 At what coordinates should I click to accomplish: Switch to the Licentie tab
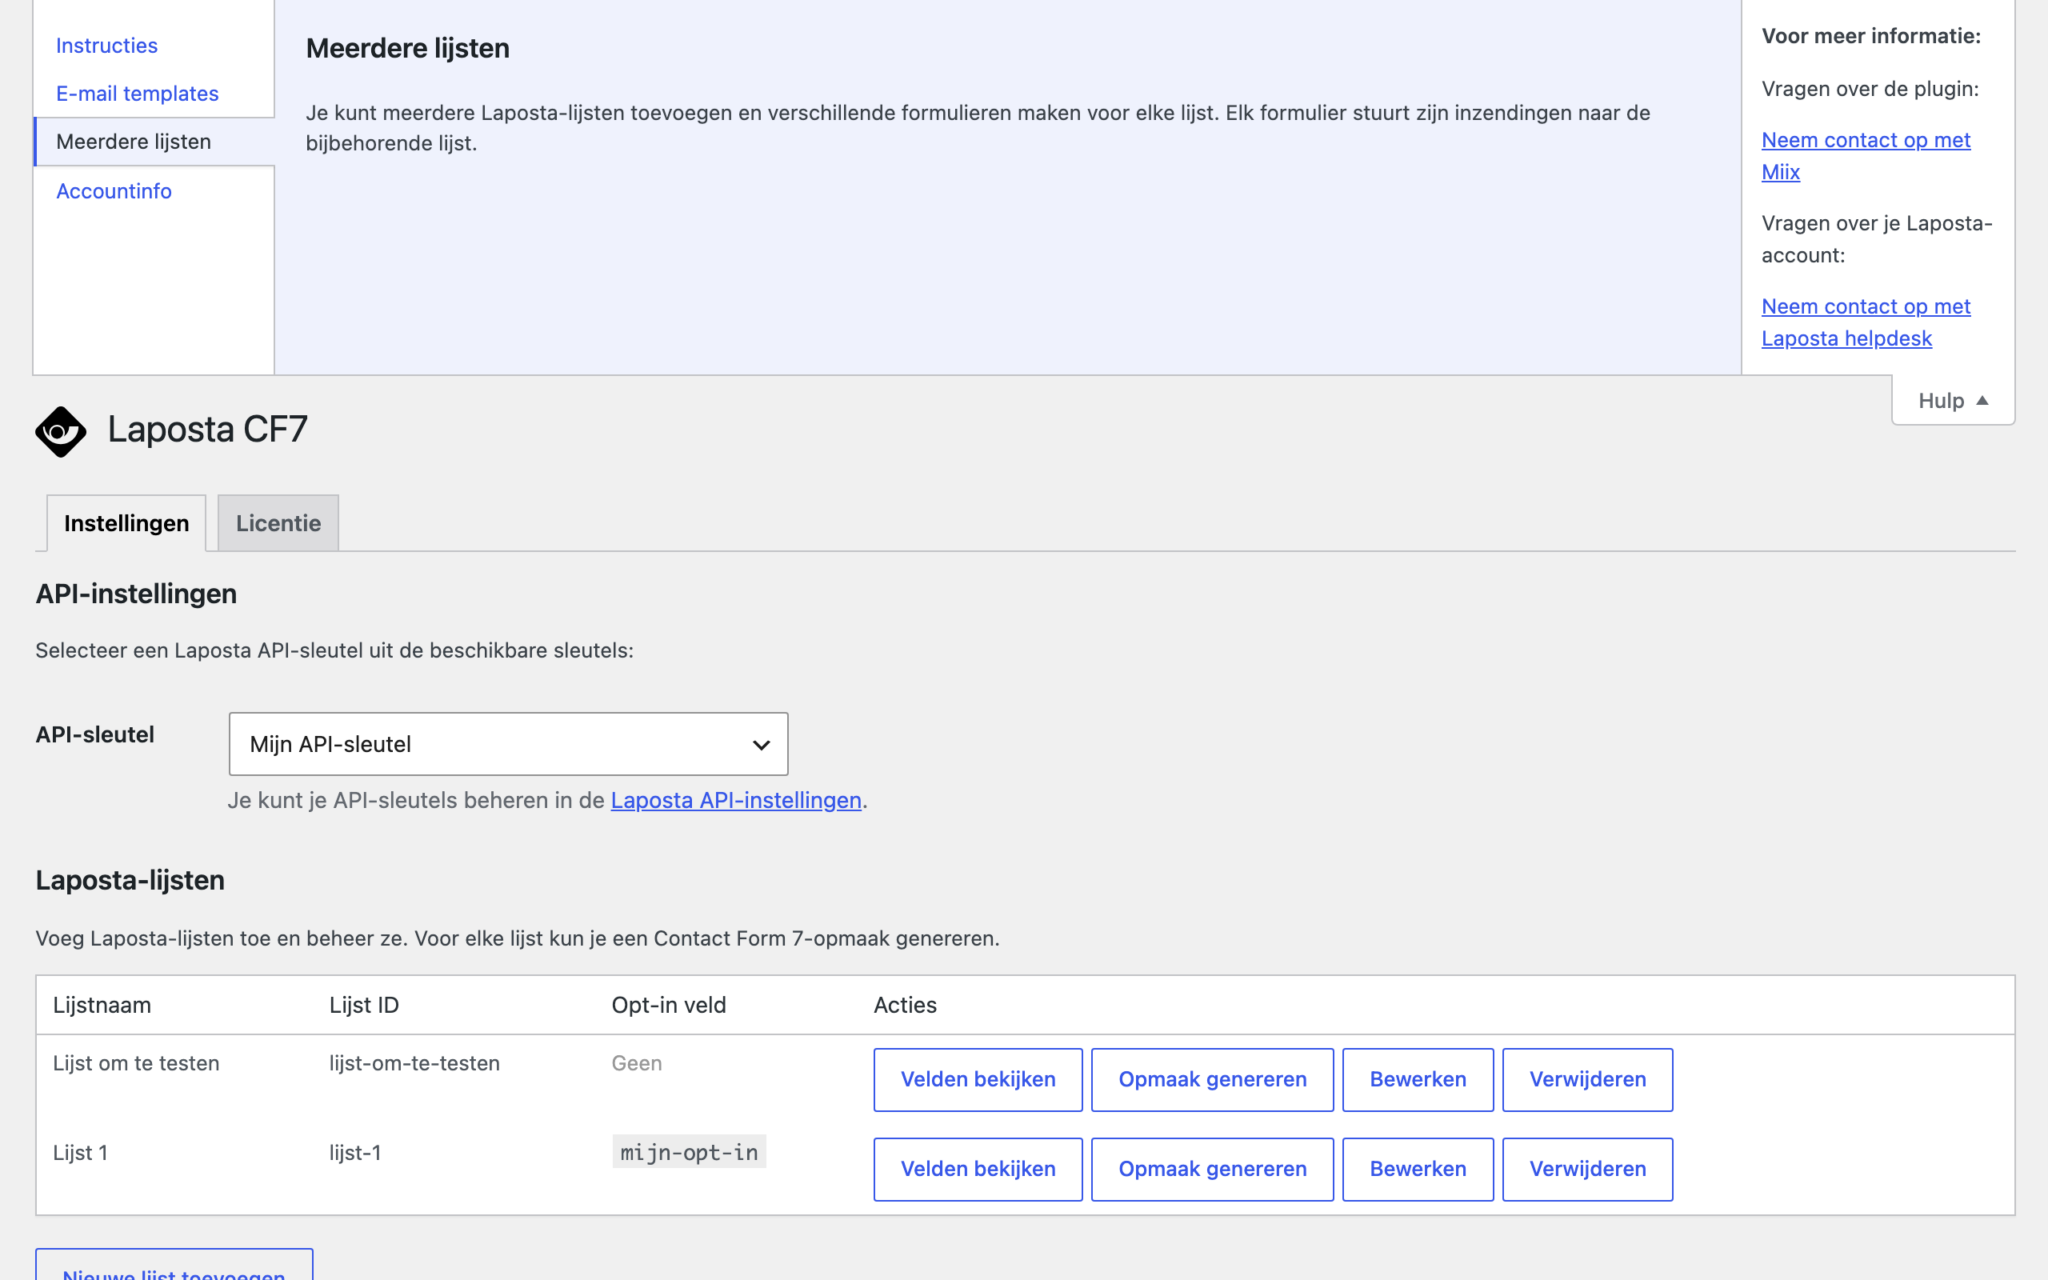coord(278,523)
